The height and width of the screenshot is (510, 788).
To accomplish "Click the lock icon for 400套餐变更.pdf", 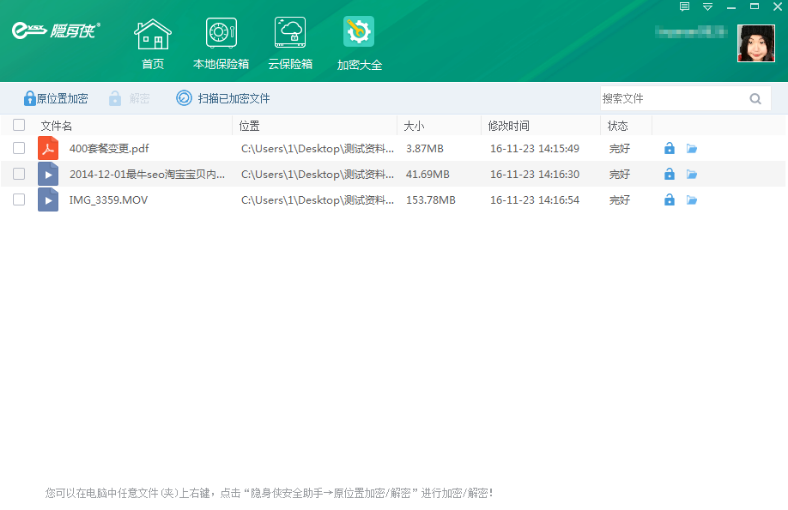I will (x=669, y=148).
